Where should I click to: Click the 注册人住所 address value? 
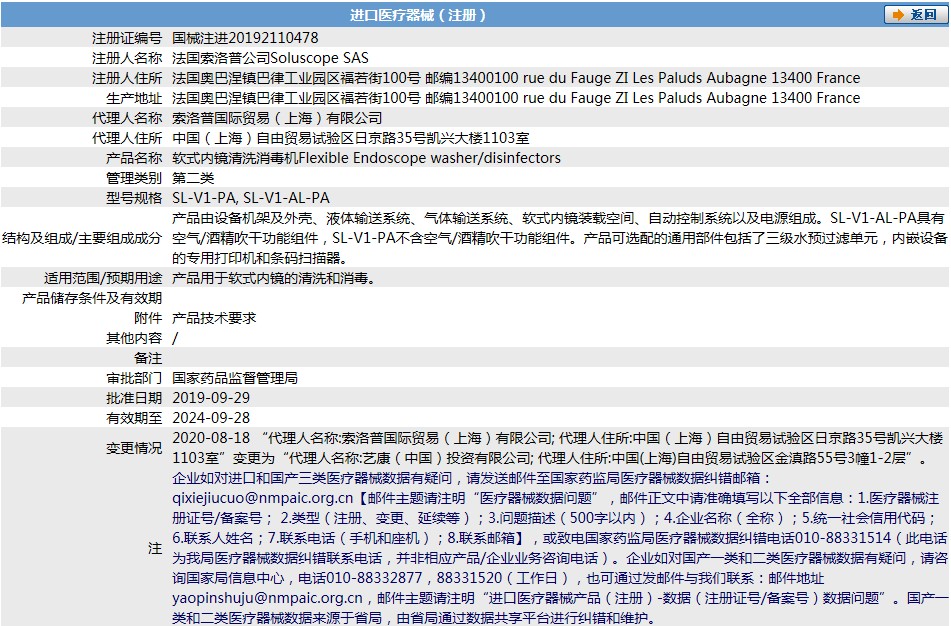pyautogui.click(x=516, y=78)
